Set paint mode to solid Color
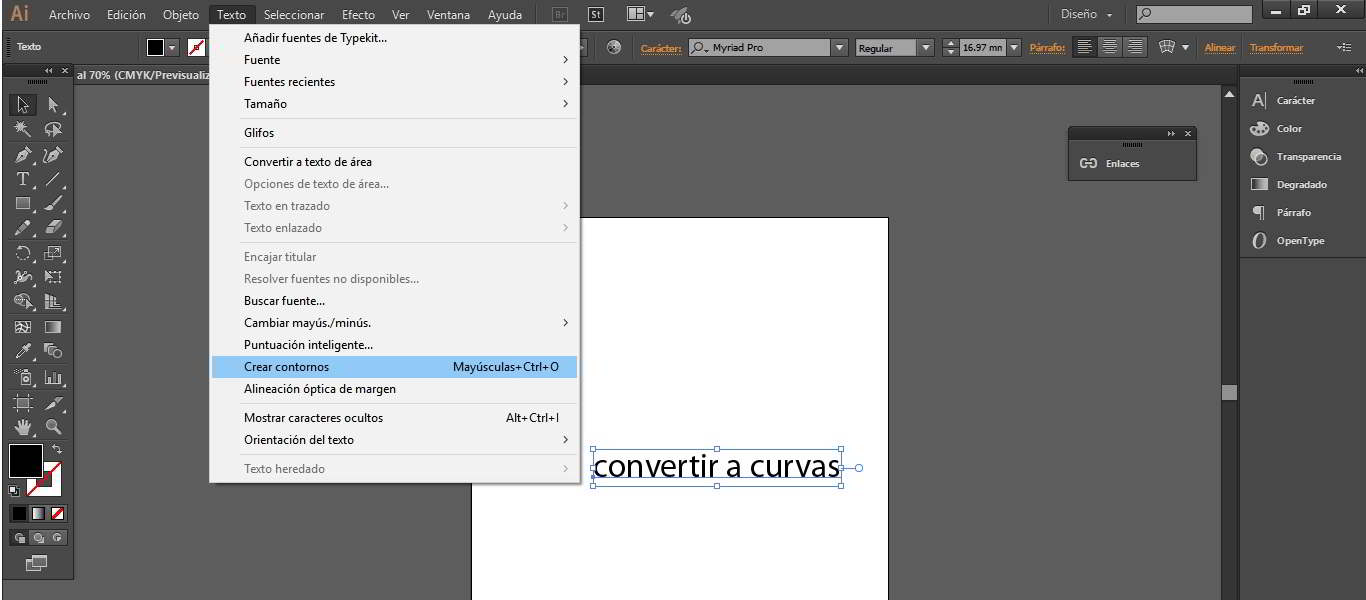The height and width of the screenshot is (600, 1366). [x=19, y=513]
